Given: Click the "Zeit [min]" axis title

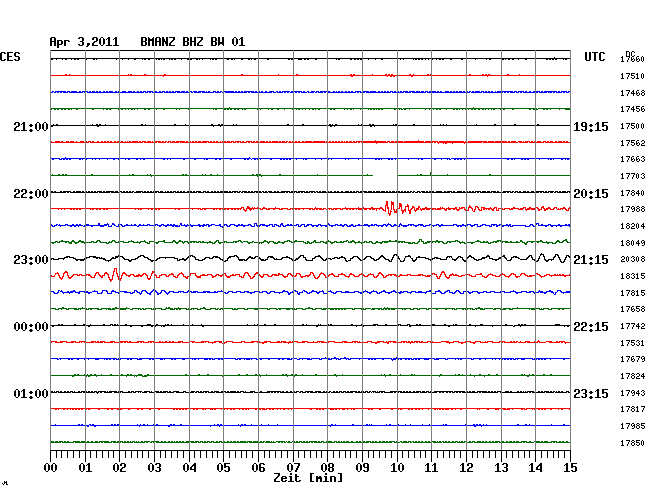Looking at the screenshot, I should click(308, 478).
